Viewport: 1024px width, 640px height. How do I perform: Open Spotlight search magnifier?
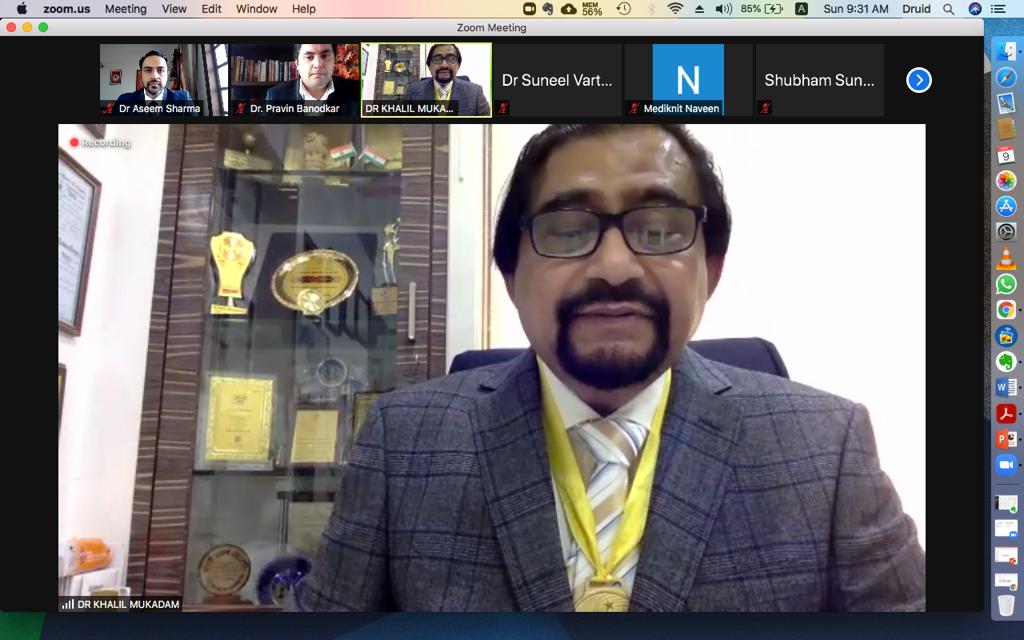click(x=949, y=9)
